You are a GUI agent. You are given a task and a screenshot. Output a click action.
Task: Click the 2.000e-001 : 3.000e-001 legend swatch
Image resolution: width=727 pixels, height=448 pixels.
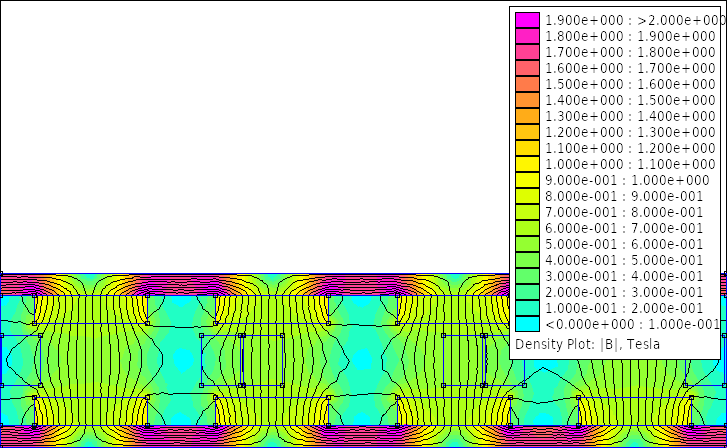(x=527, y=292)
